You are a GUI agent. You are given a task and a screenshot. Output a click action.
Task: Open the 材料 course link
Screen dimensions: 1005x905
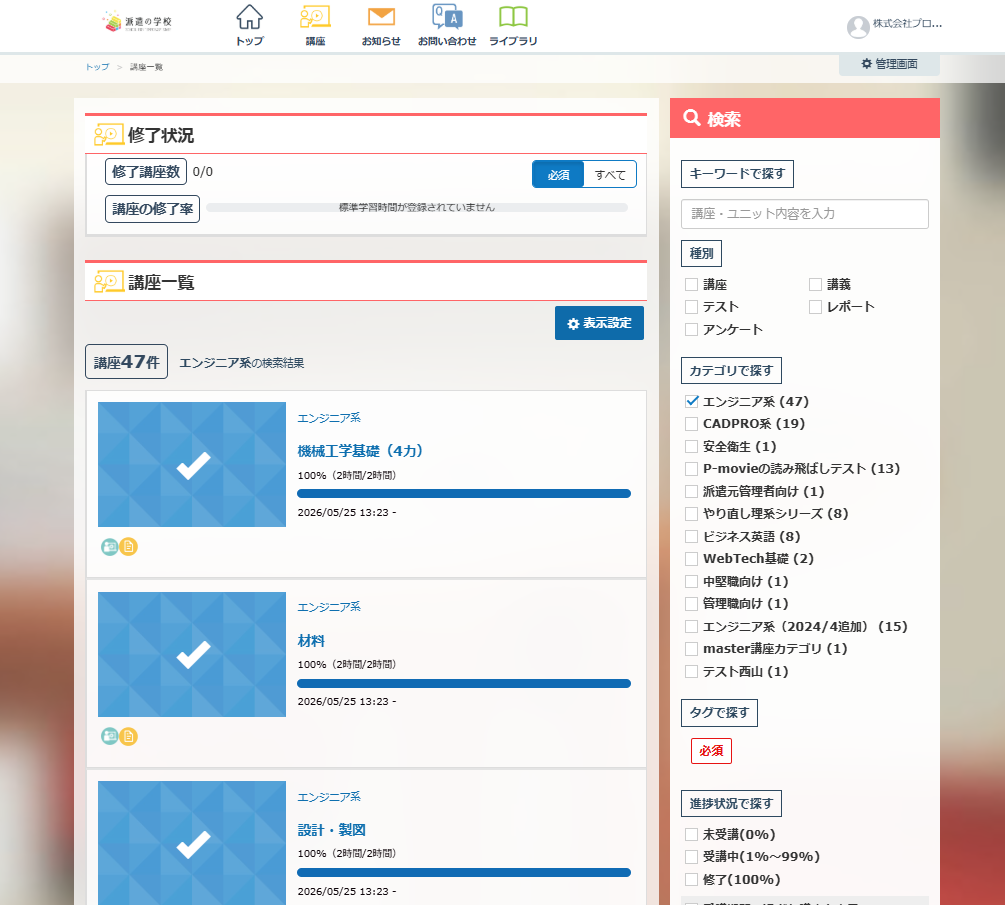point(311,641)
